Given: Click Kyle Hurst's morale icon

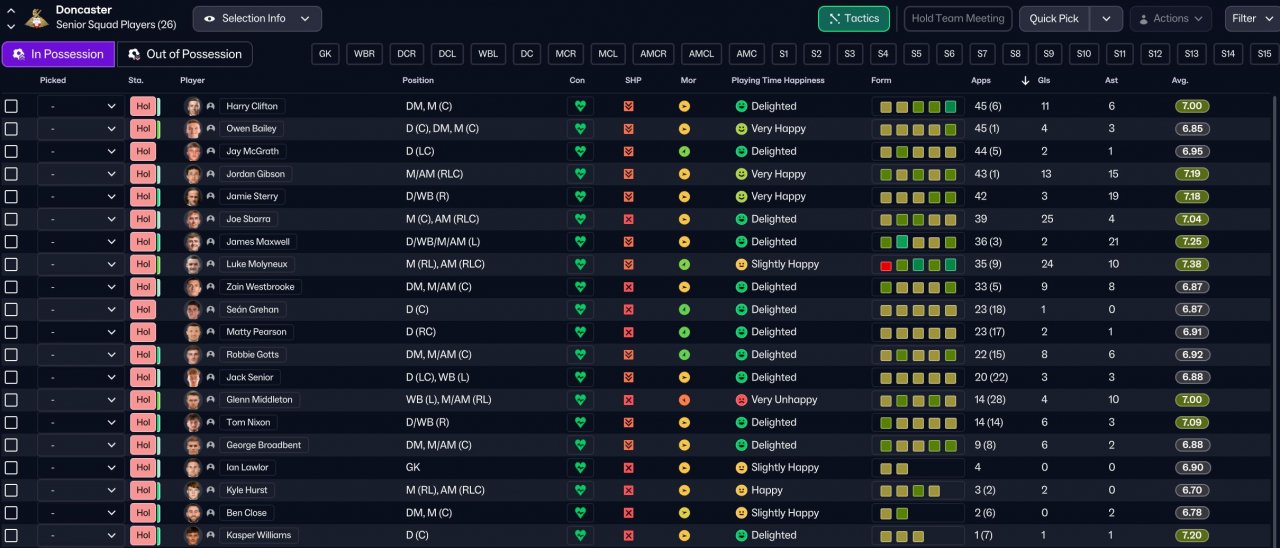Looking at the screenshot, I should [x=684, y=490].
